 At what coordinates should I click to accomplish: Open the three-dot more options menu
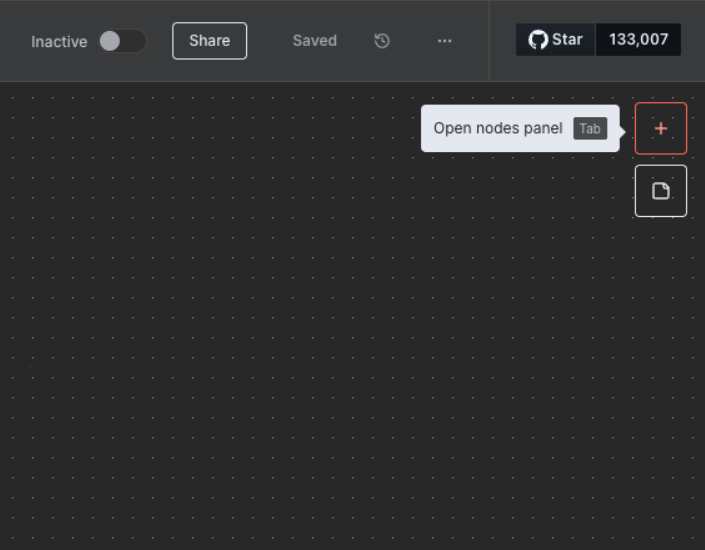pos(444,41)
